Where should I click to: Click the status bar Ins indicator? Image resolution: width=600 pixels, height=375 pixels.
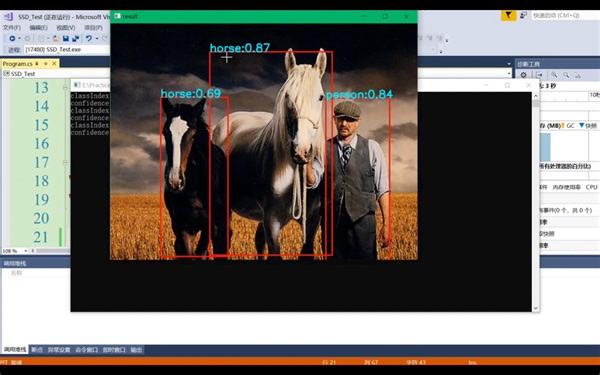472,362
